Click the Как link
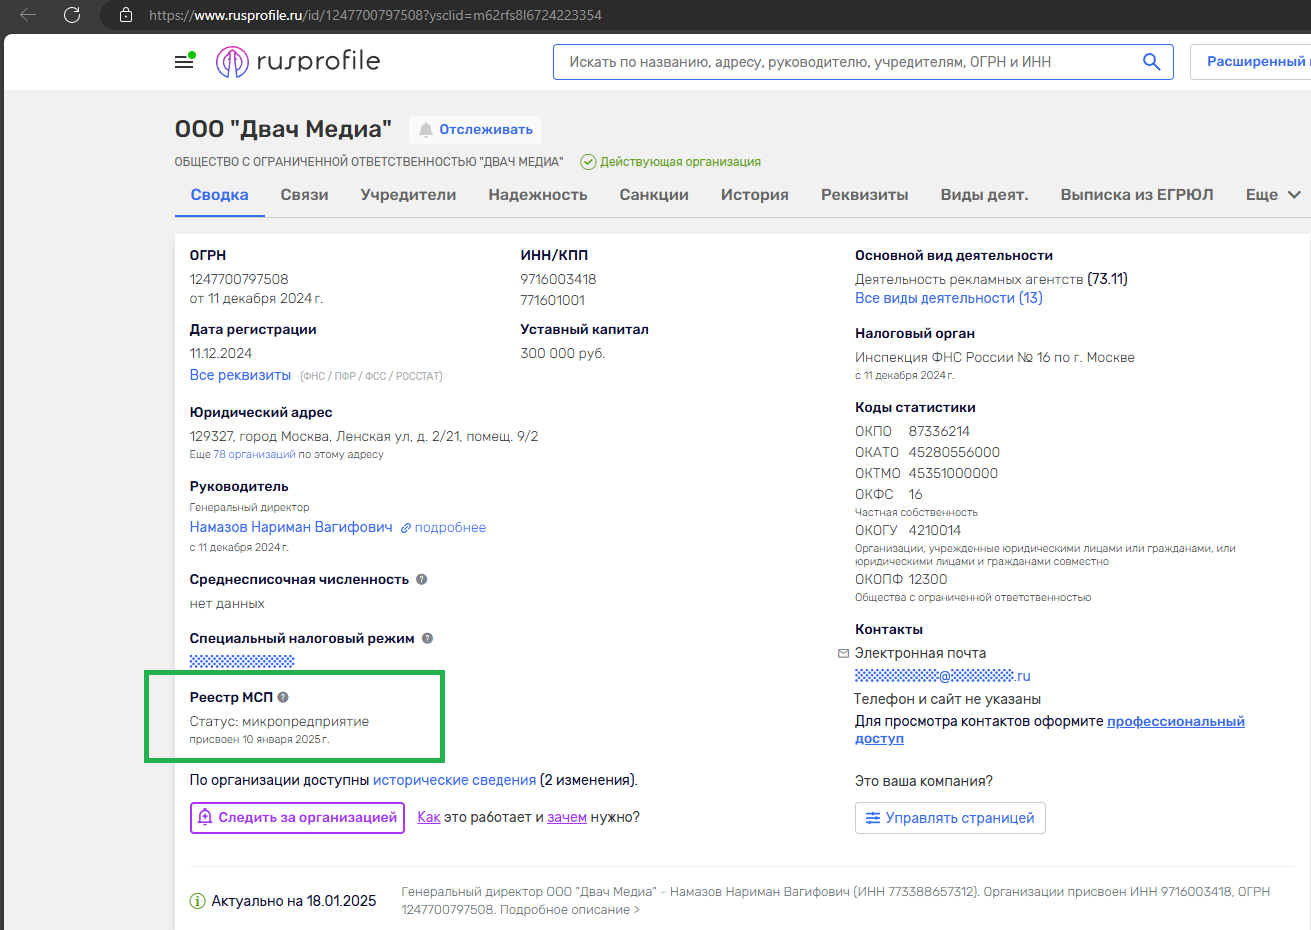This screenshot has height=930, width=1311. click(x=429, y=817)
